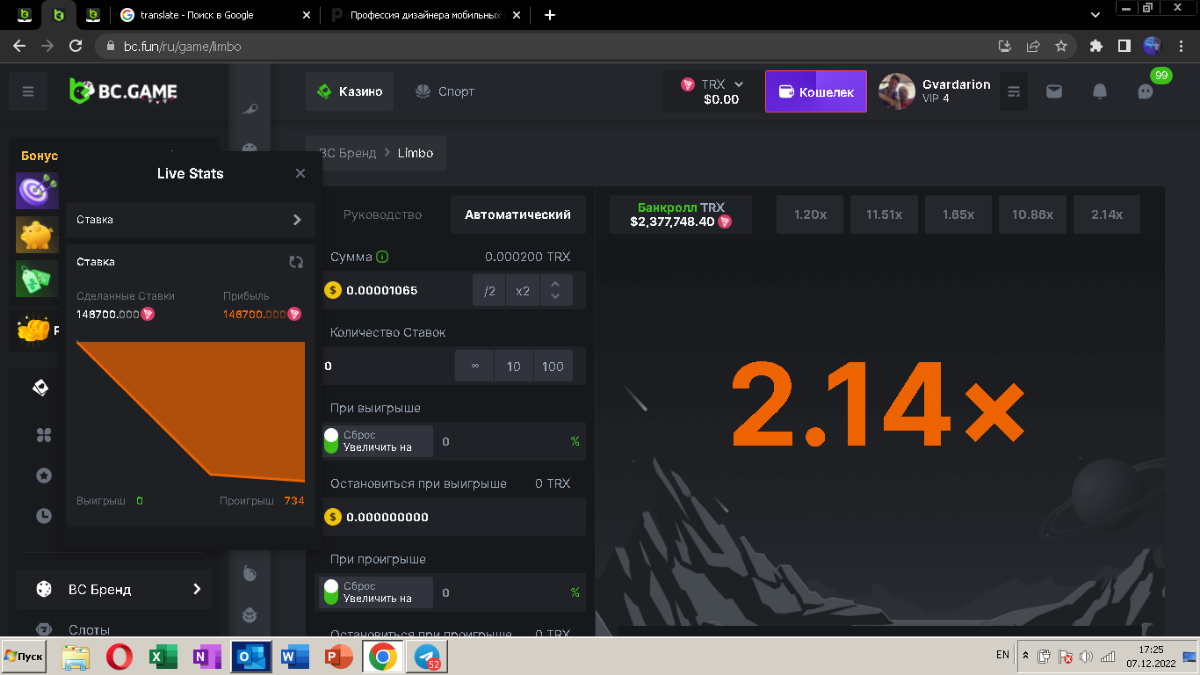Image resolution: width=1200 pixels, height=675 pixels.
Task: Open the hamburger sidebar menu
Action: point(28,92)
